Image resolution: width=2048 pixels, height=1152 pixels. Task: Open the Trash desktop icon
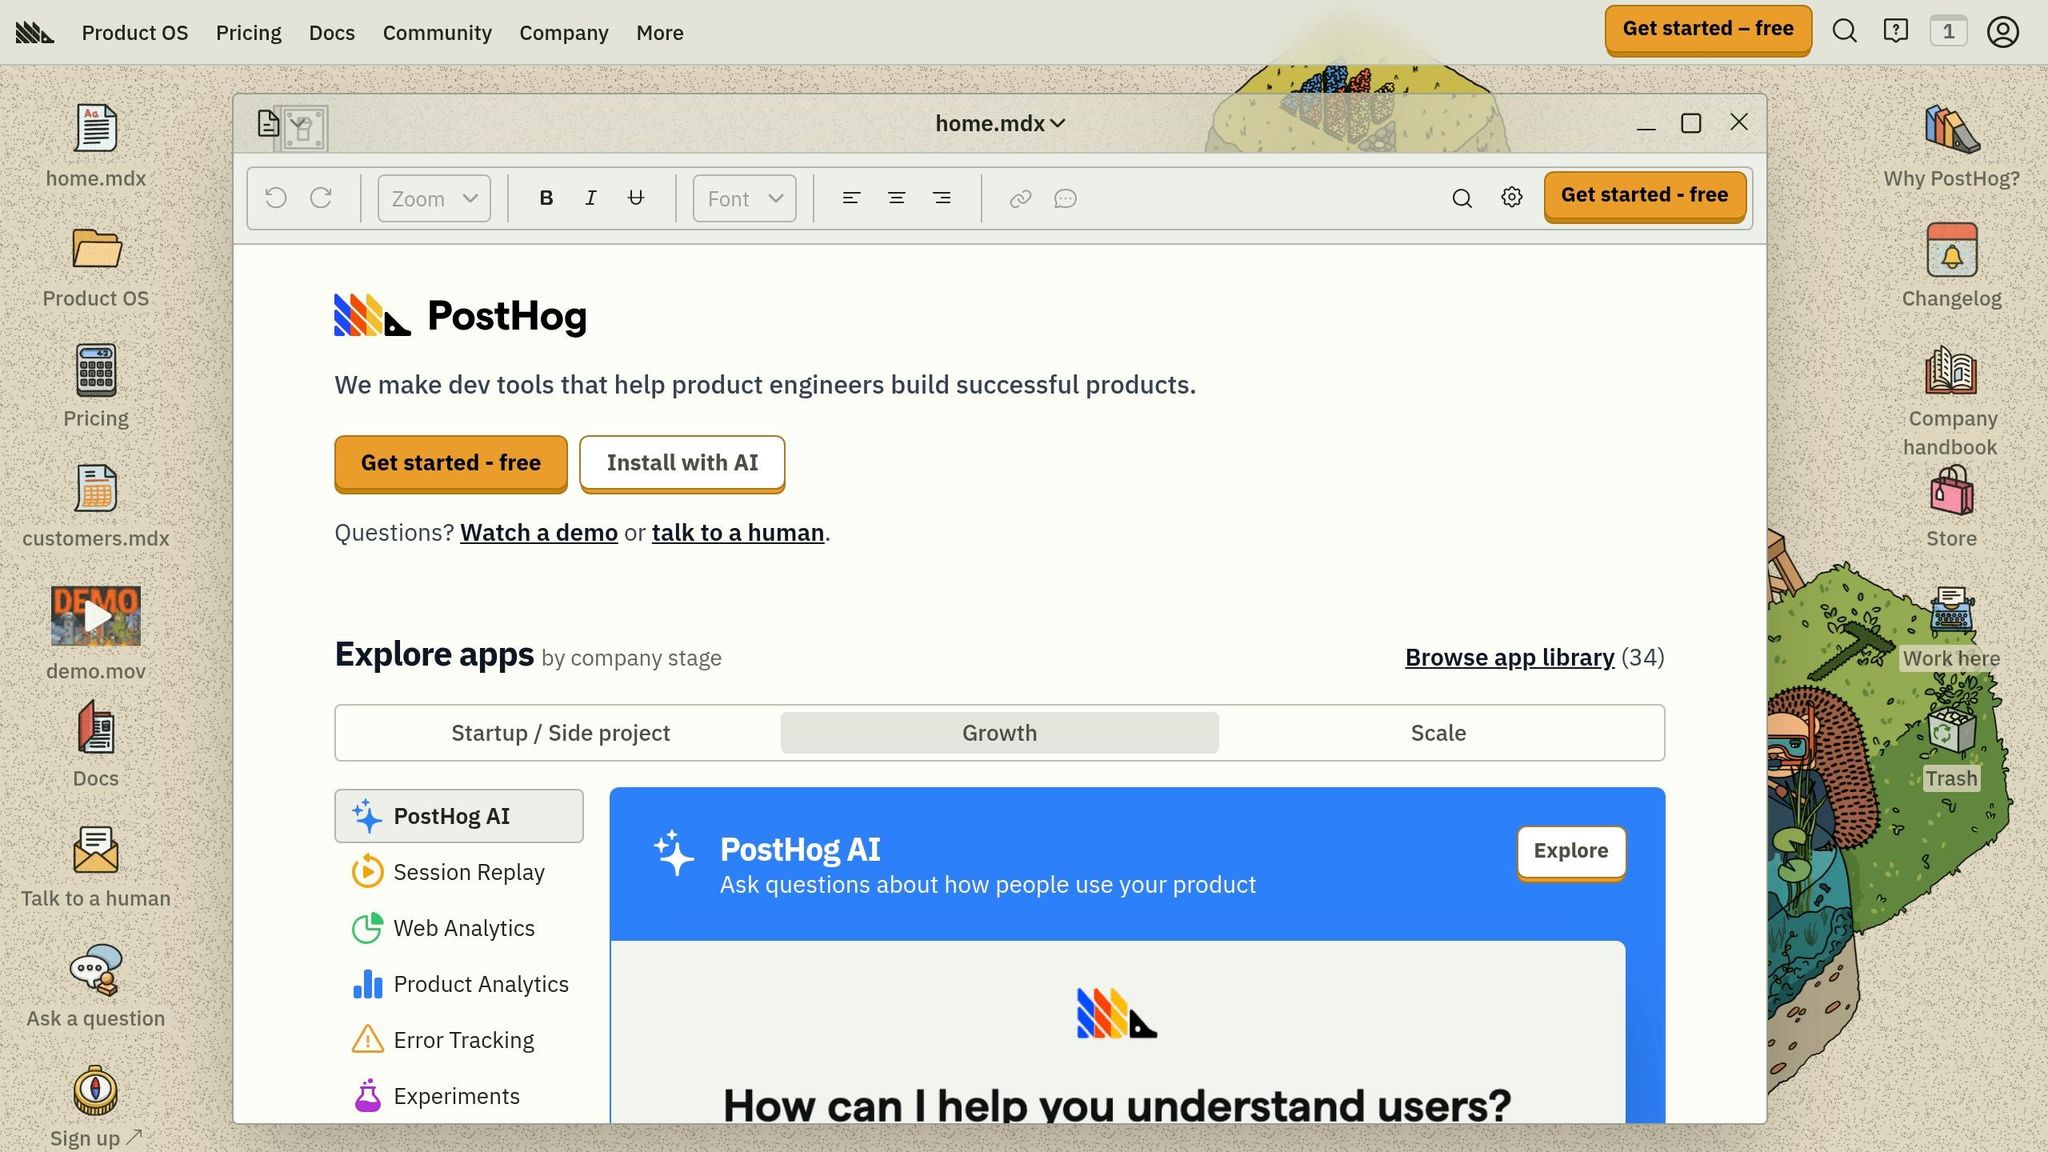[1950, 735]
